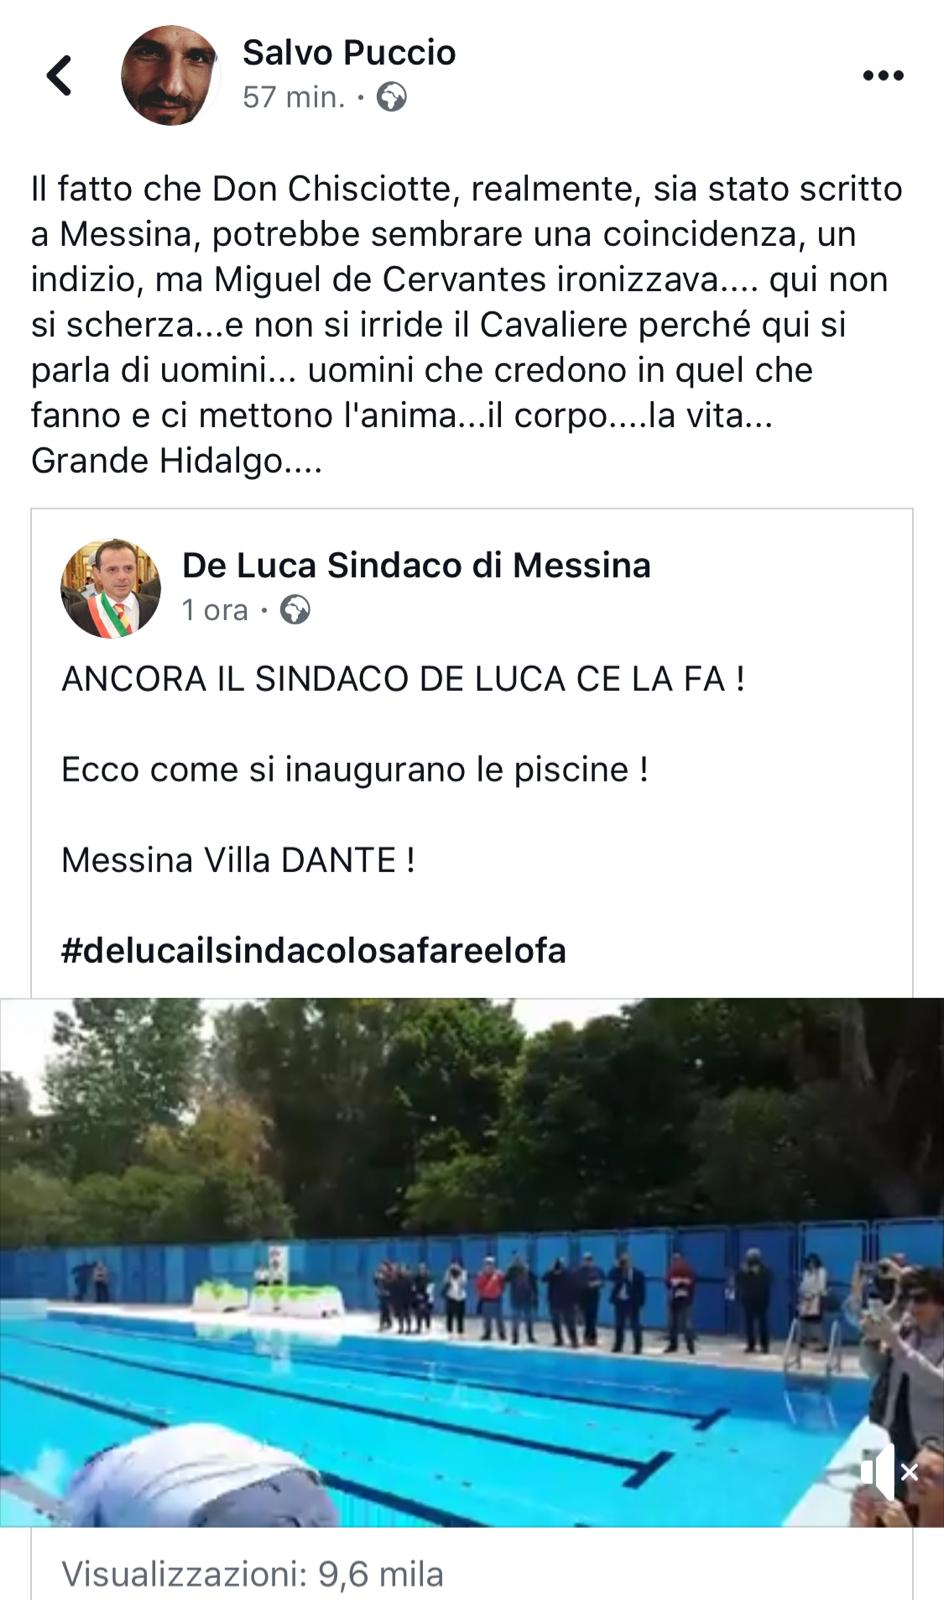Tap the Ecco come si inaugurano le piscine line

click(355, 770)
